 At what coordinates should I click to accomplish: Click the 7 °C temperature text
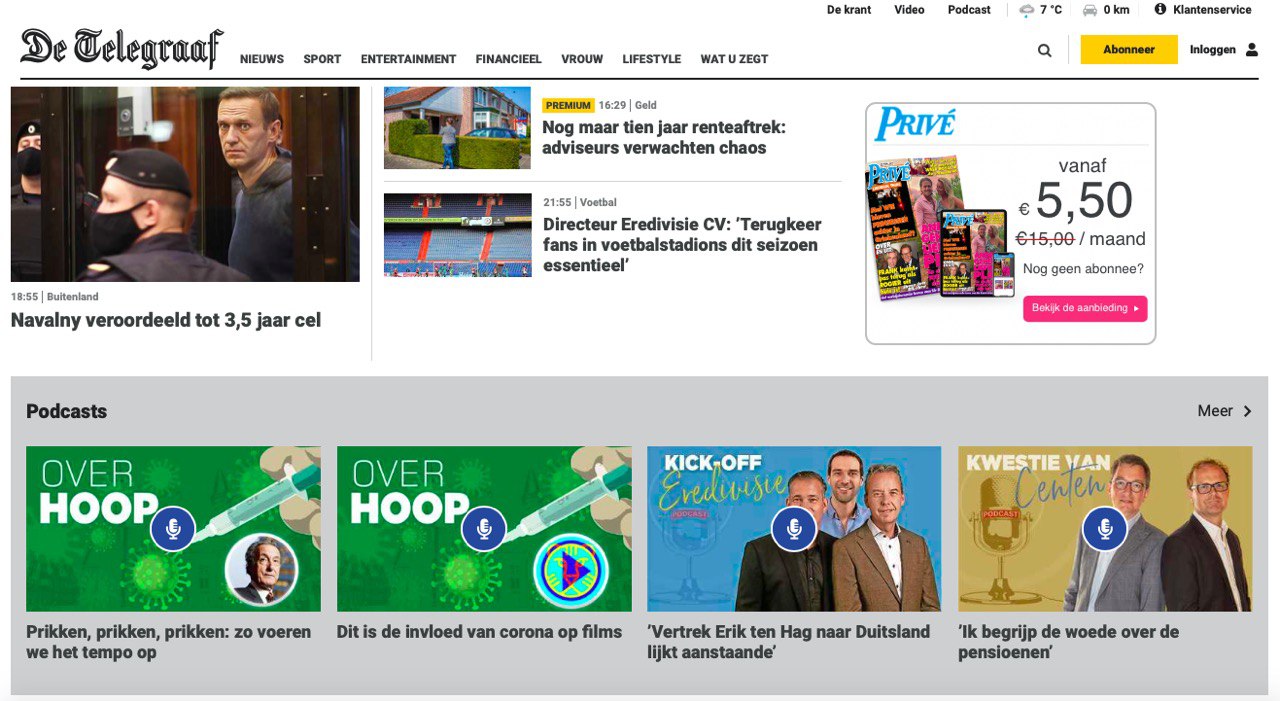1051,10
